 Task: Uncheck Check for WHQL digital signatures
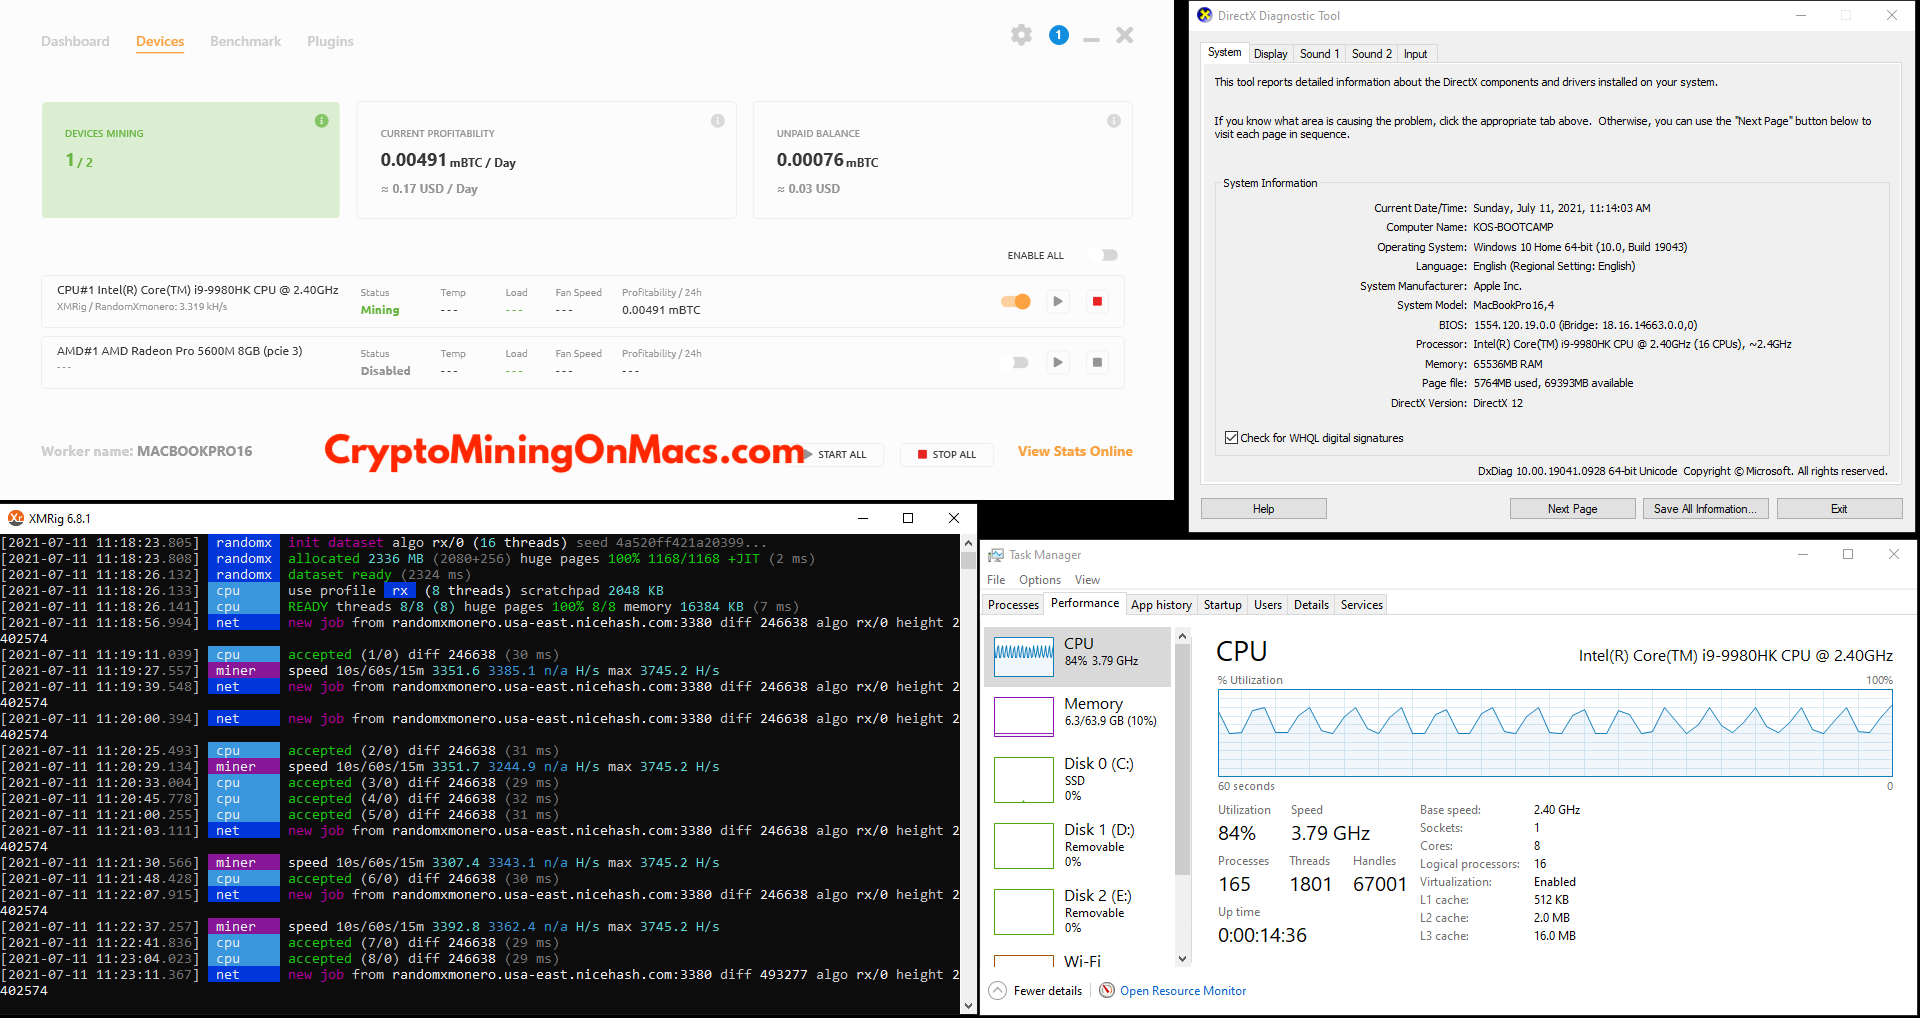[1231, 438]
